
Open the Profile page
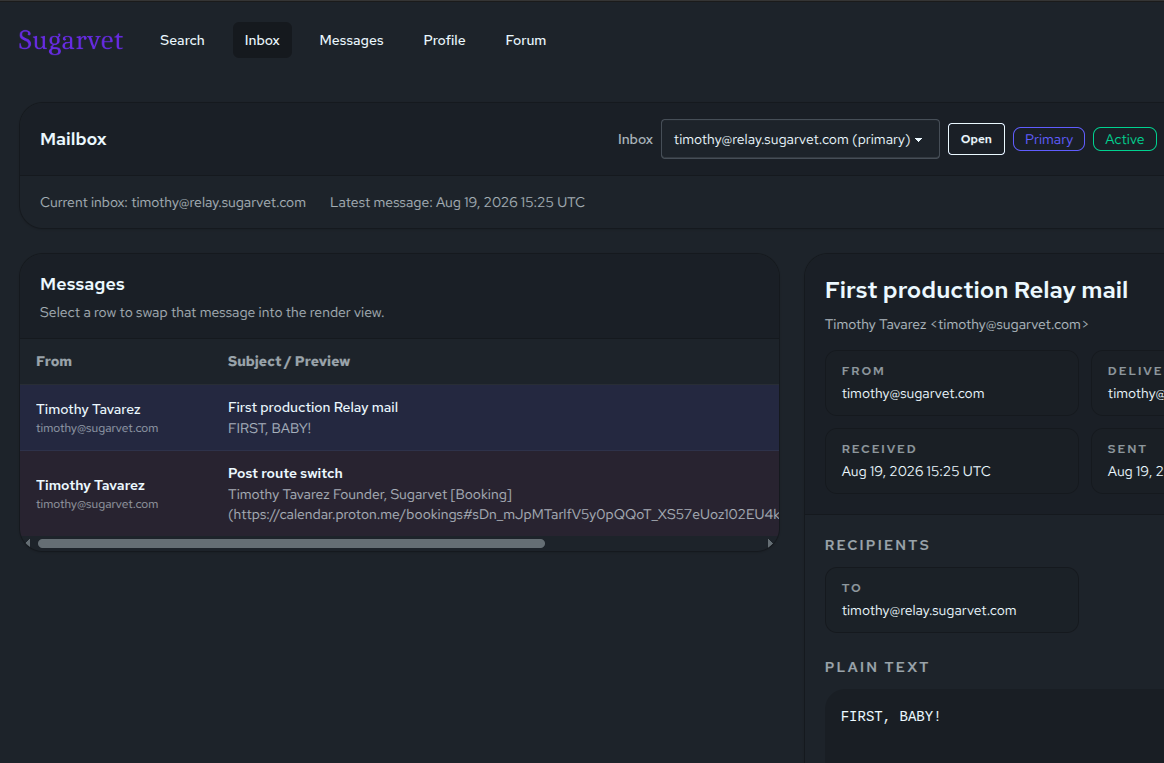click(x=444, y=40)
